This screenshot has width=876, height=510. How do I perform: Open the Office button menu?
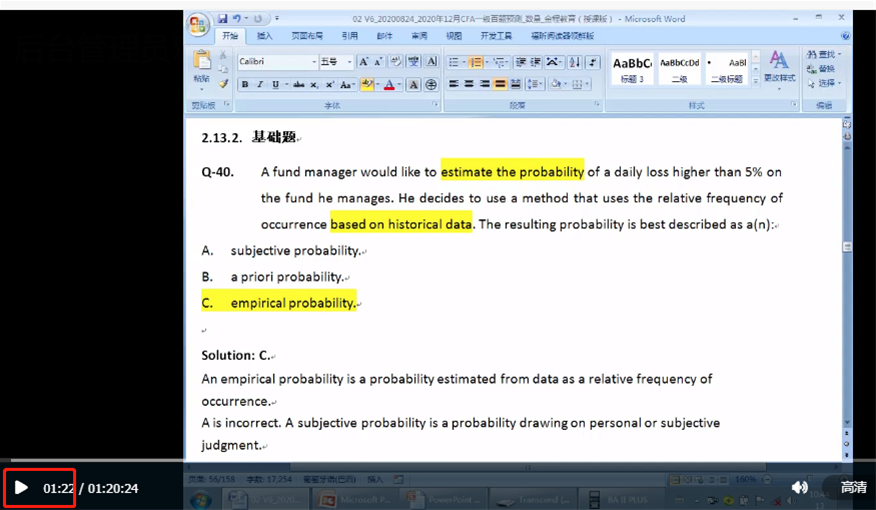(198, 25)
